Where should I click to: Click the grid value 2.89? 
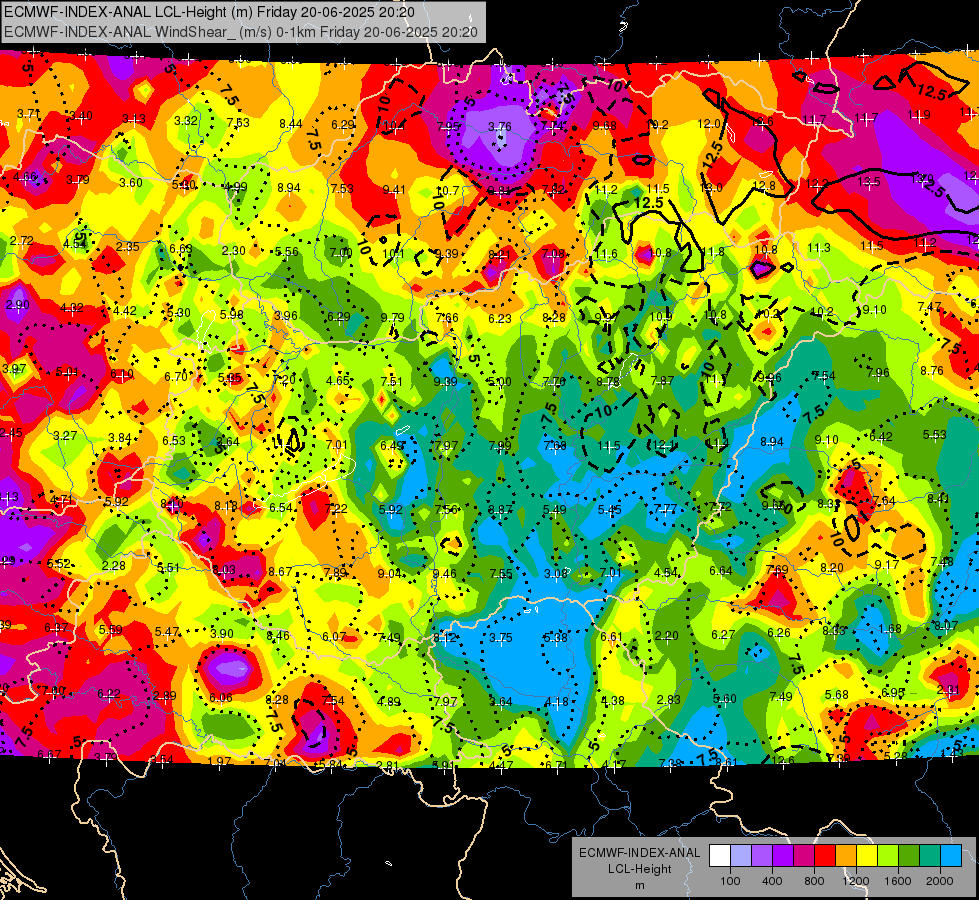point(165,696)
